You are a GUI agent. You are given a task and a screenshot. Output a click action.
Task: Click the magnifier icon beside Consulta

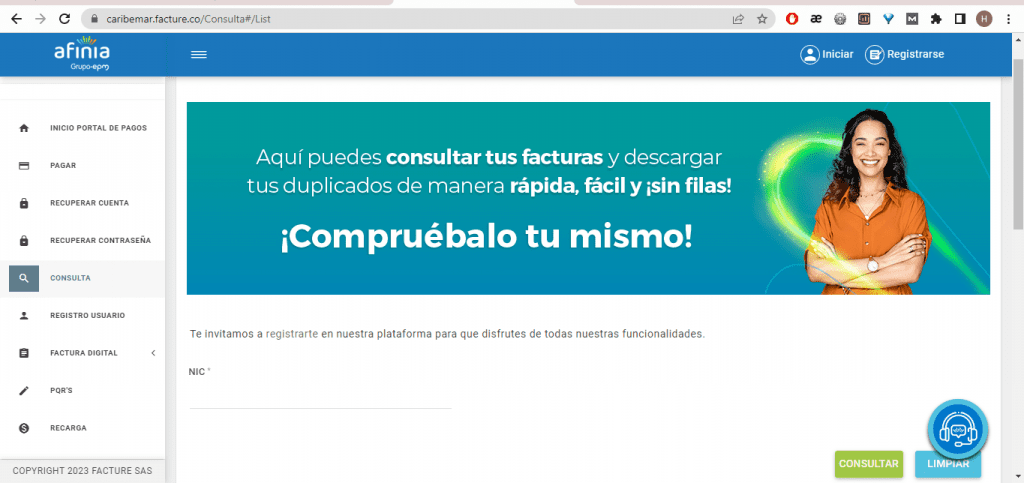coord(24,278)
